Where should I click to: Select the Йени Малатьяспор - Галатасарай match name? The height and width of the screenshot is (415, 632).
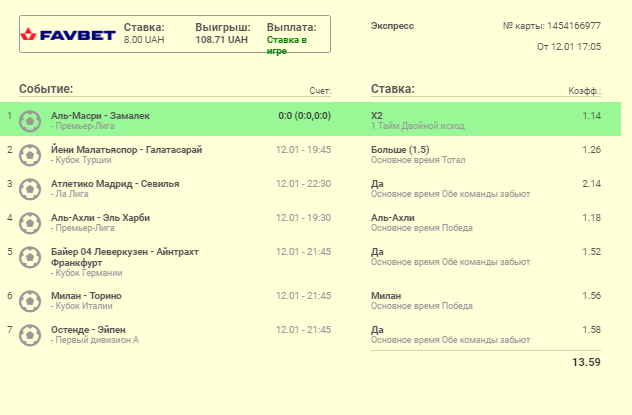pos(127,150)
